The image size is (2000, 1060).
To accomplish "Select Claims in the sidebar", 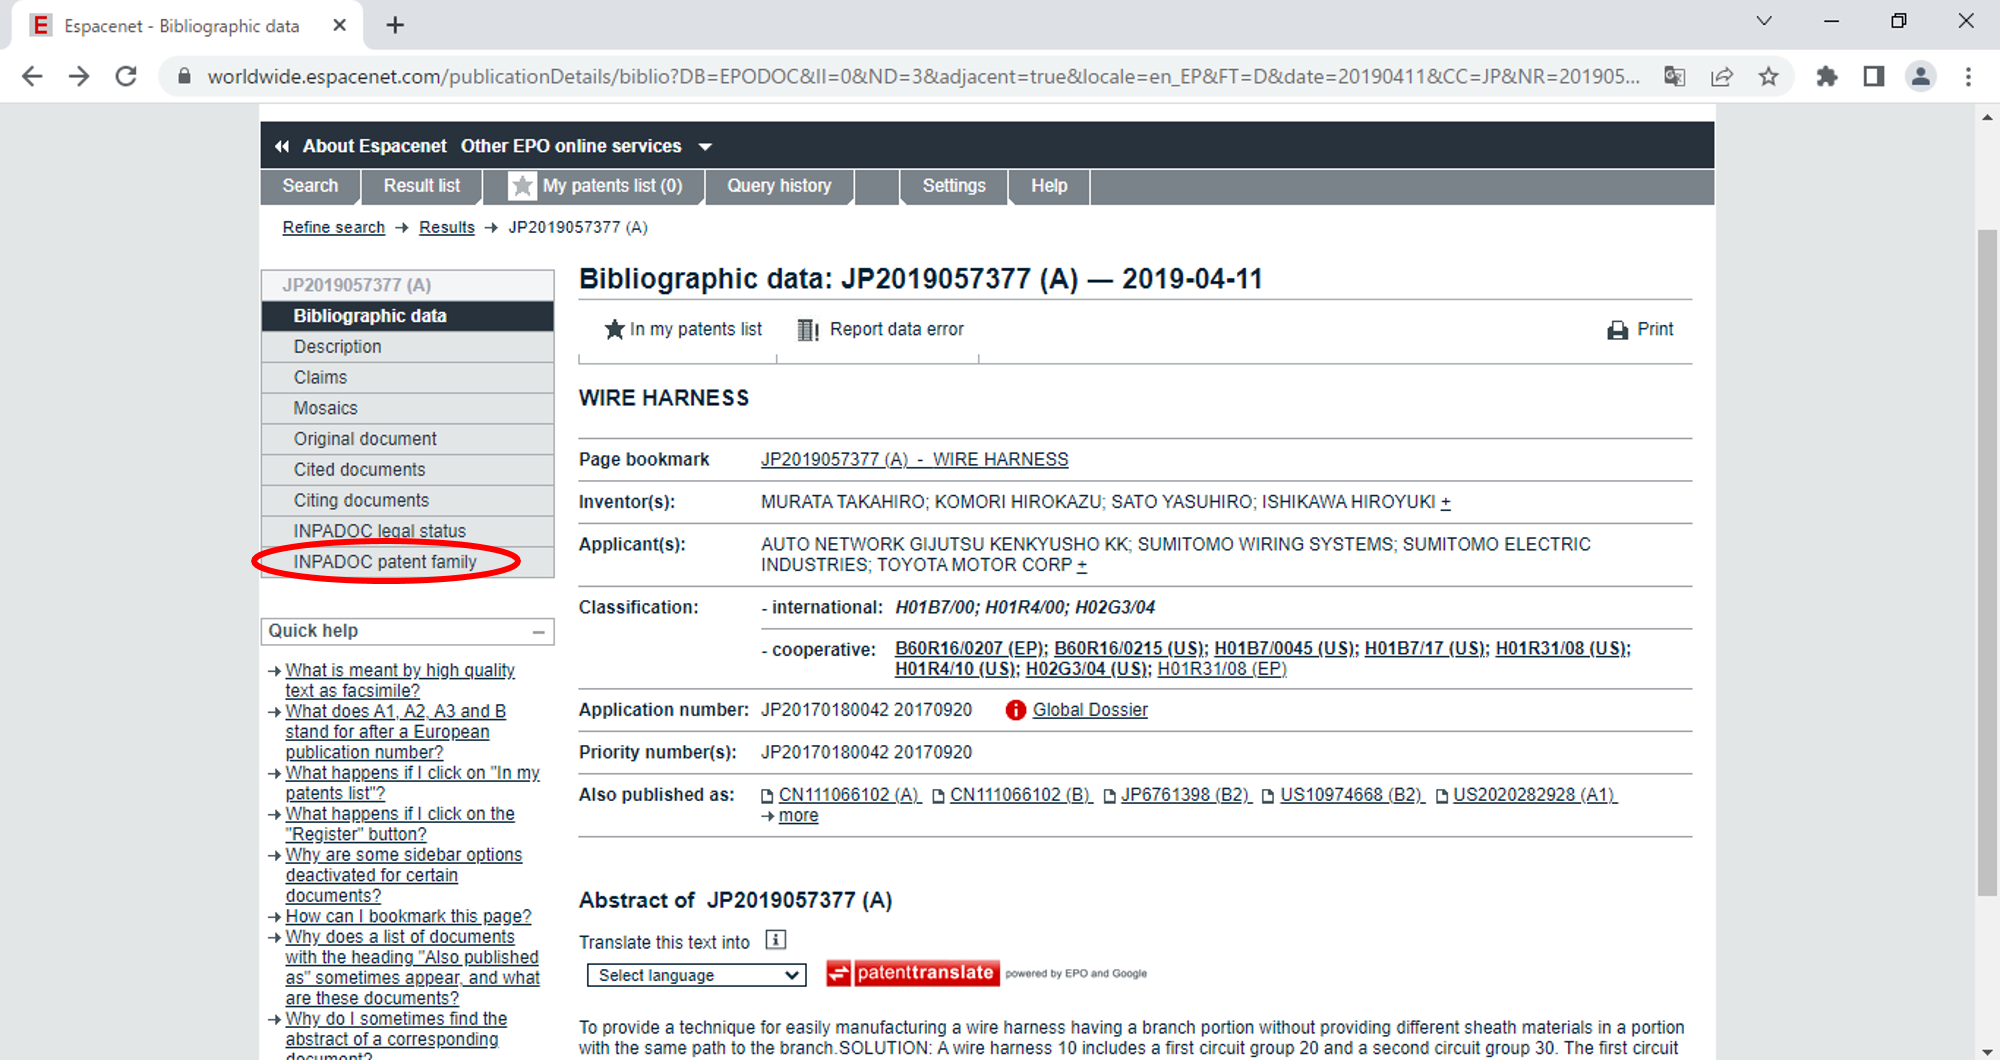I will [x=408, y=378].
